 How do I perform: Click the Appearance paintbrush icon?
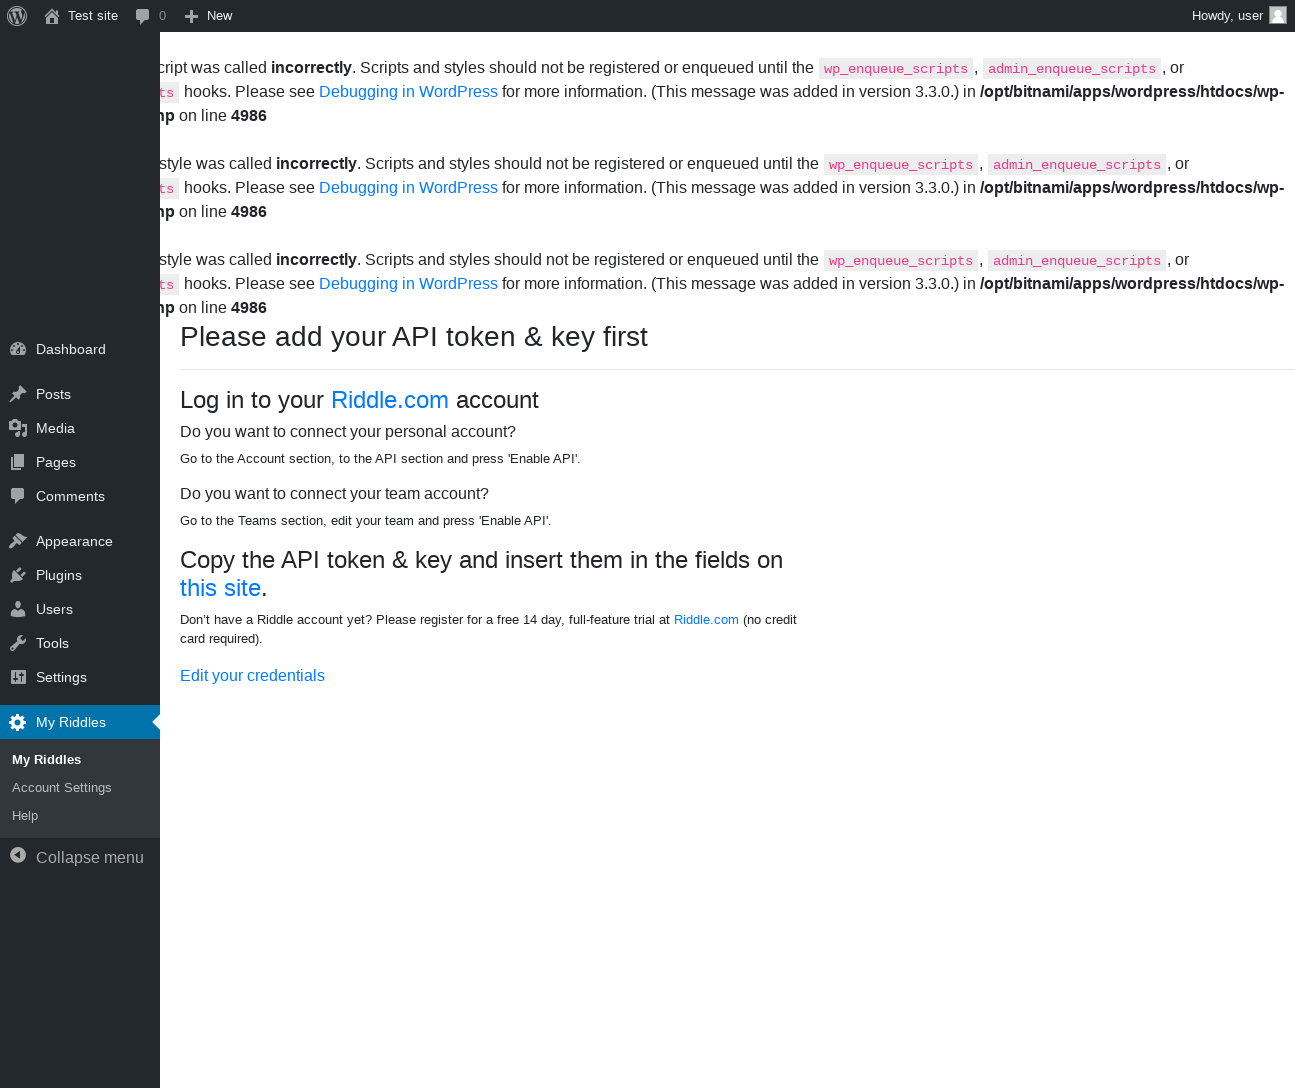(x=18, y=541)
